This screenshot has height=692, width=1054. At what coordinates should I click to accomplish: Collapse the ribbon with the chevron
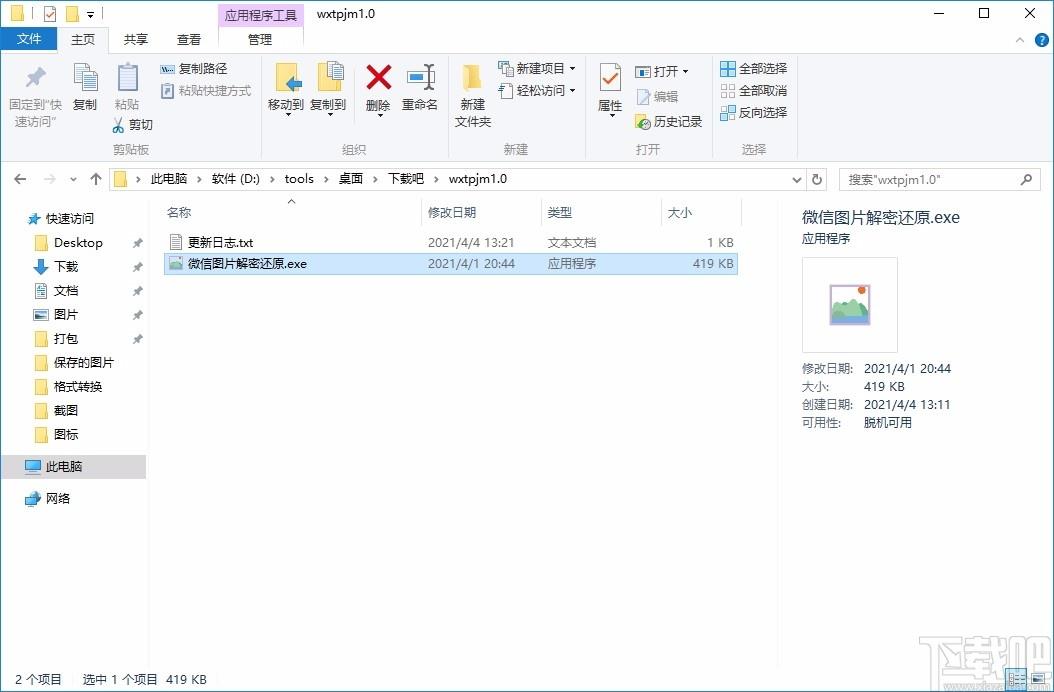point(1020,40)
